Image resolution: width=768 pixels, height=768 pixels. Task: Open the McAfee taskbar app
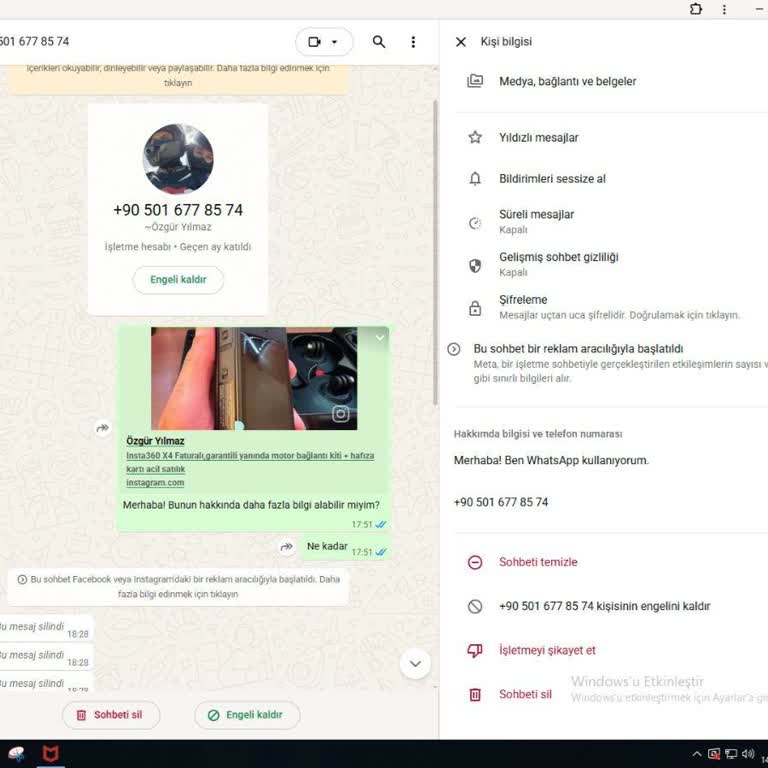[50, 754]
